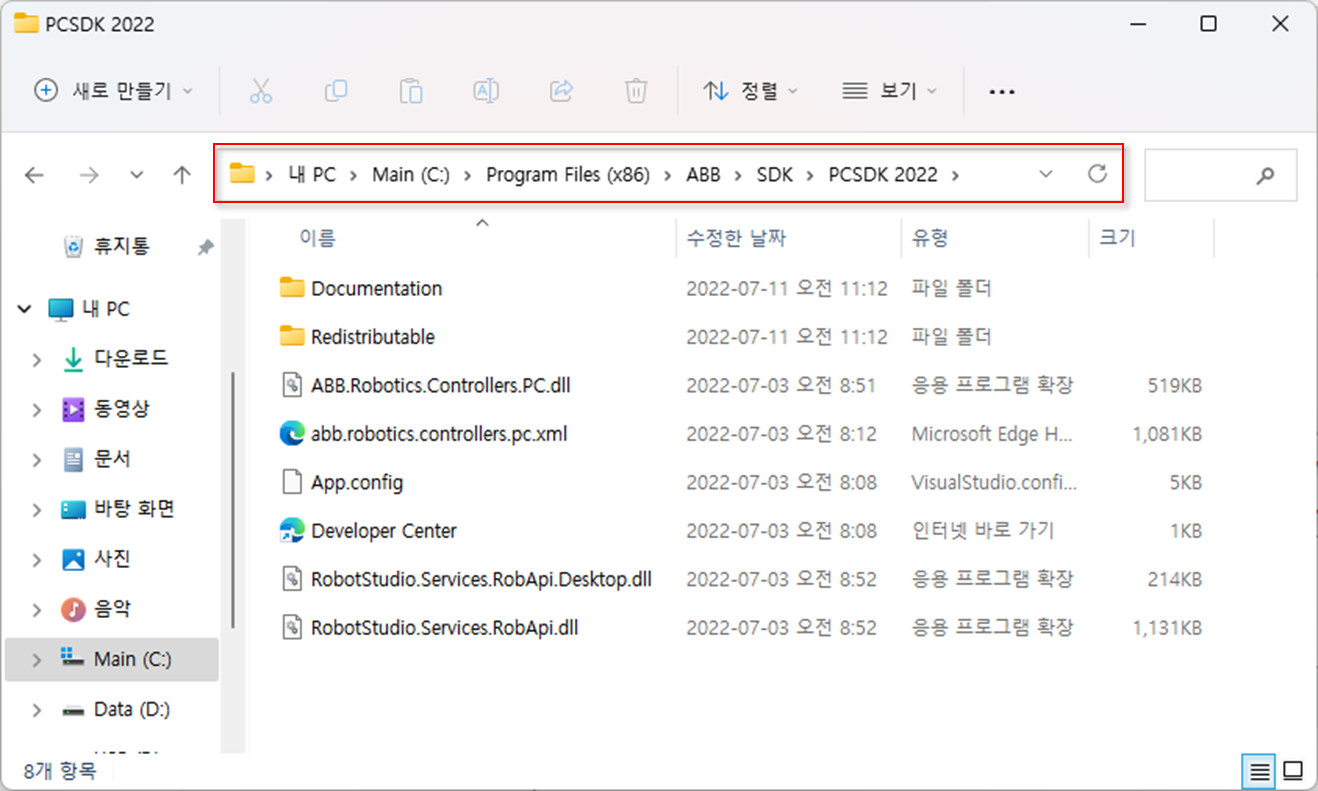
Task: Open the three-dot See more menu
Action: click(x=1002, y=91)
